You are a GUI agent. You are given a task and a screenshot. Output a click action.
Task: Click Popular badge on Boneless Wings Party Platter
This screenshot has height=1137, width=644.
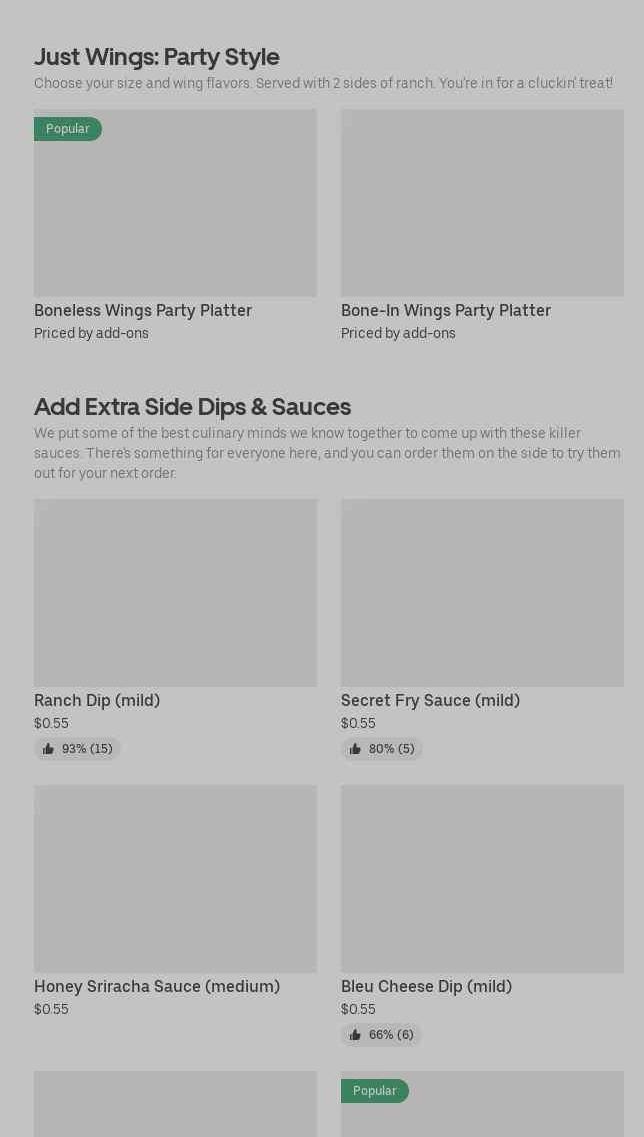67,129
